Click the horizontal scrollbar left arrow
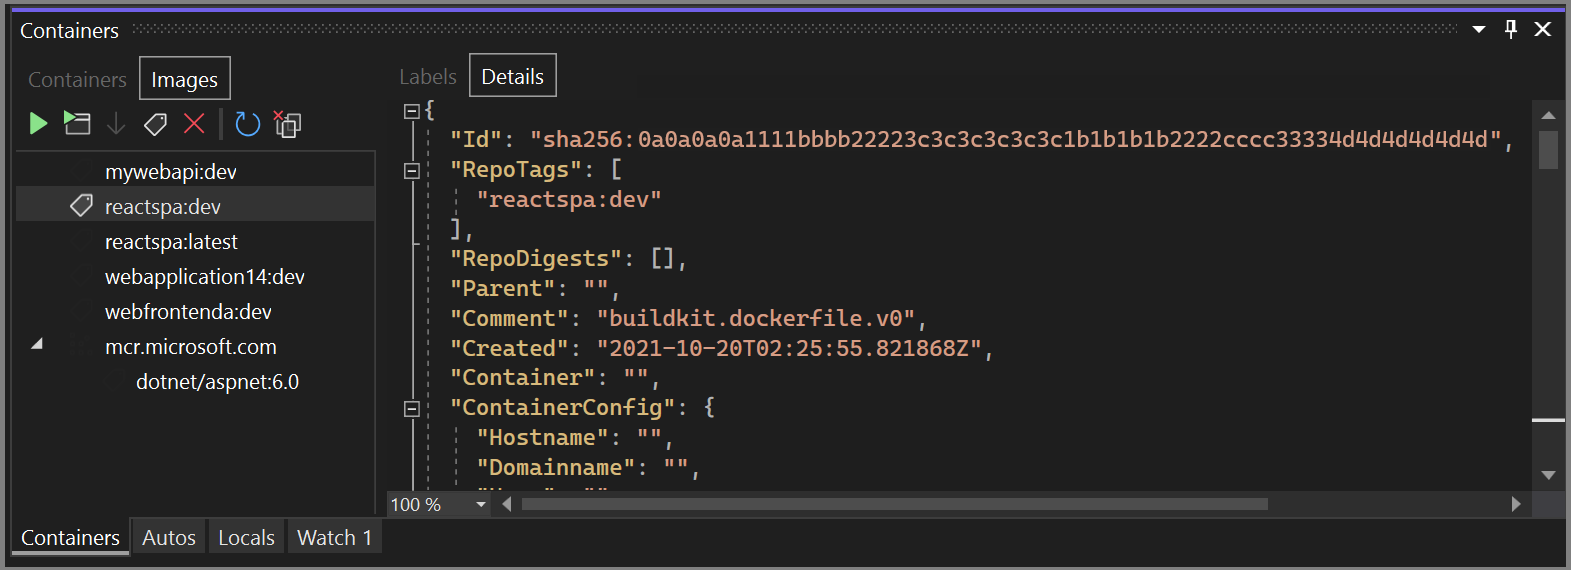 click(x=507, y=504)
